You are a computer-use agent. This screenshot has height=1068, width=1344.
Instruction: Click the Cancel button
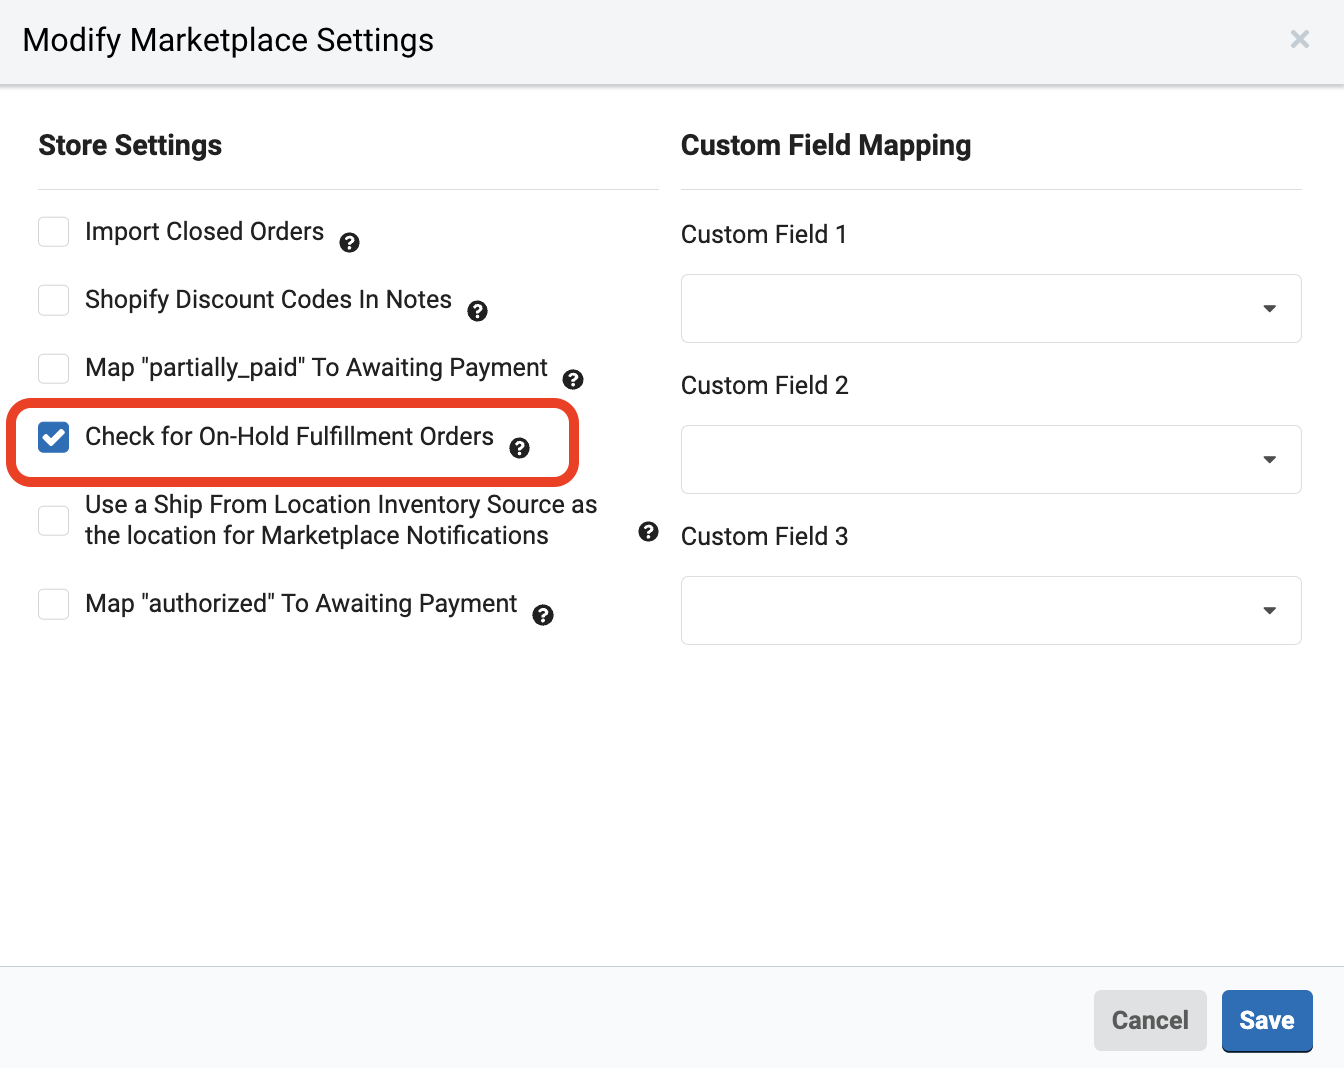coord(1150,1020)
